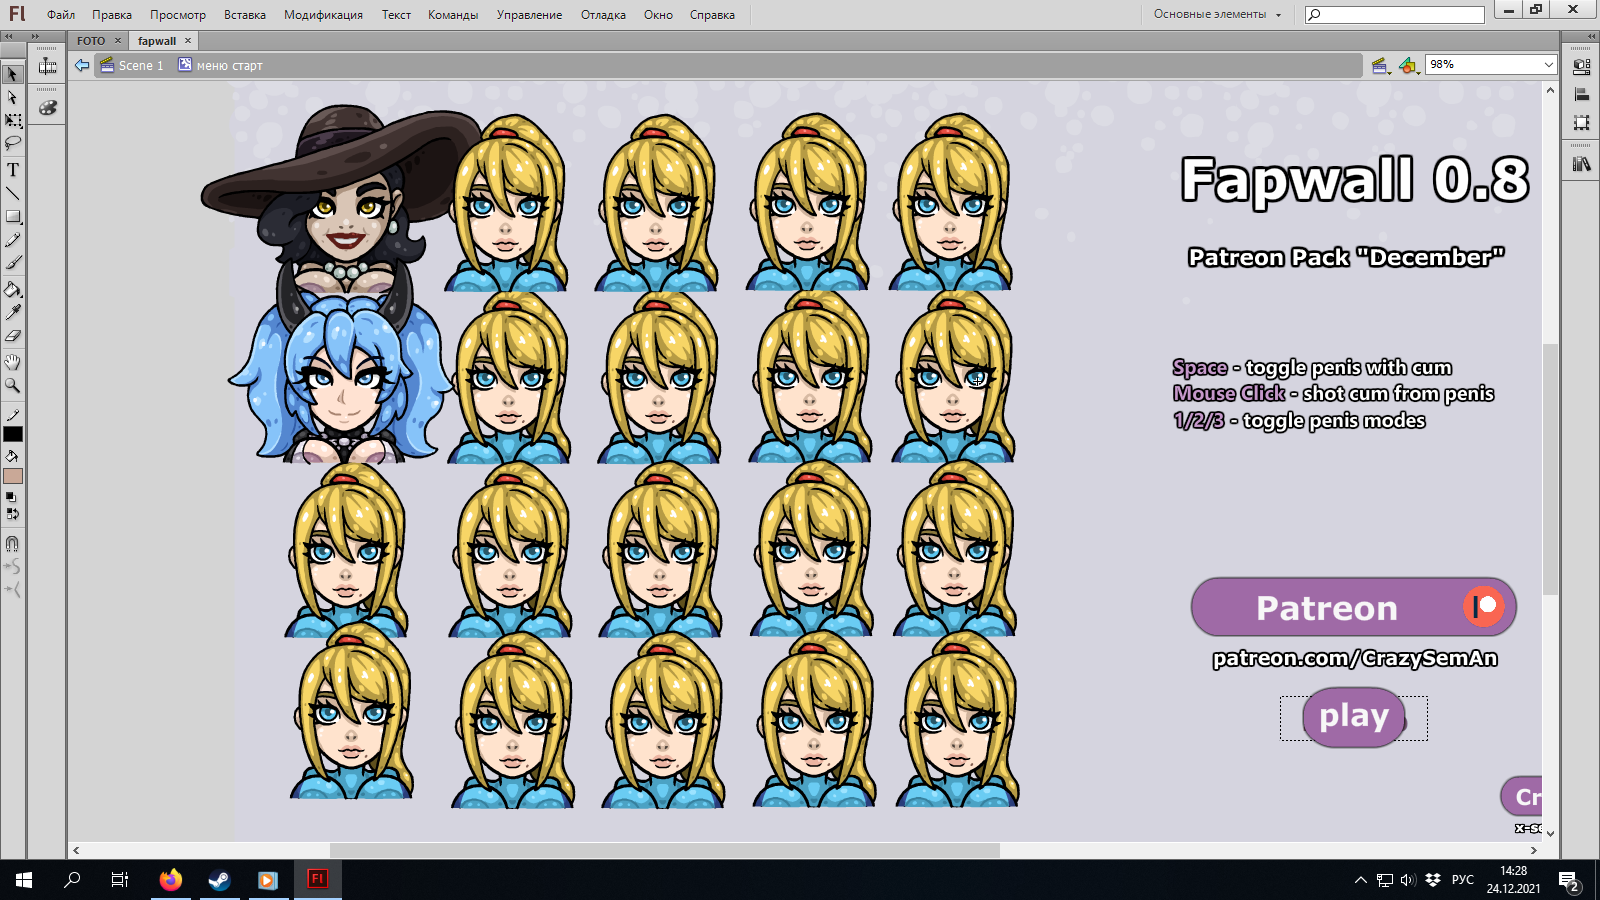Choose the Free Transform tool
This screenshot has height=900, width=1600.
(12, 120)
